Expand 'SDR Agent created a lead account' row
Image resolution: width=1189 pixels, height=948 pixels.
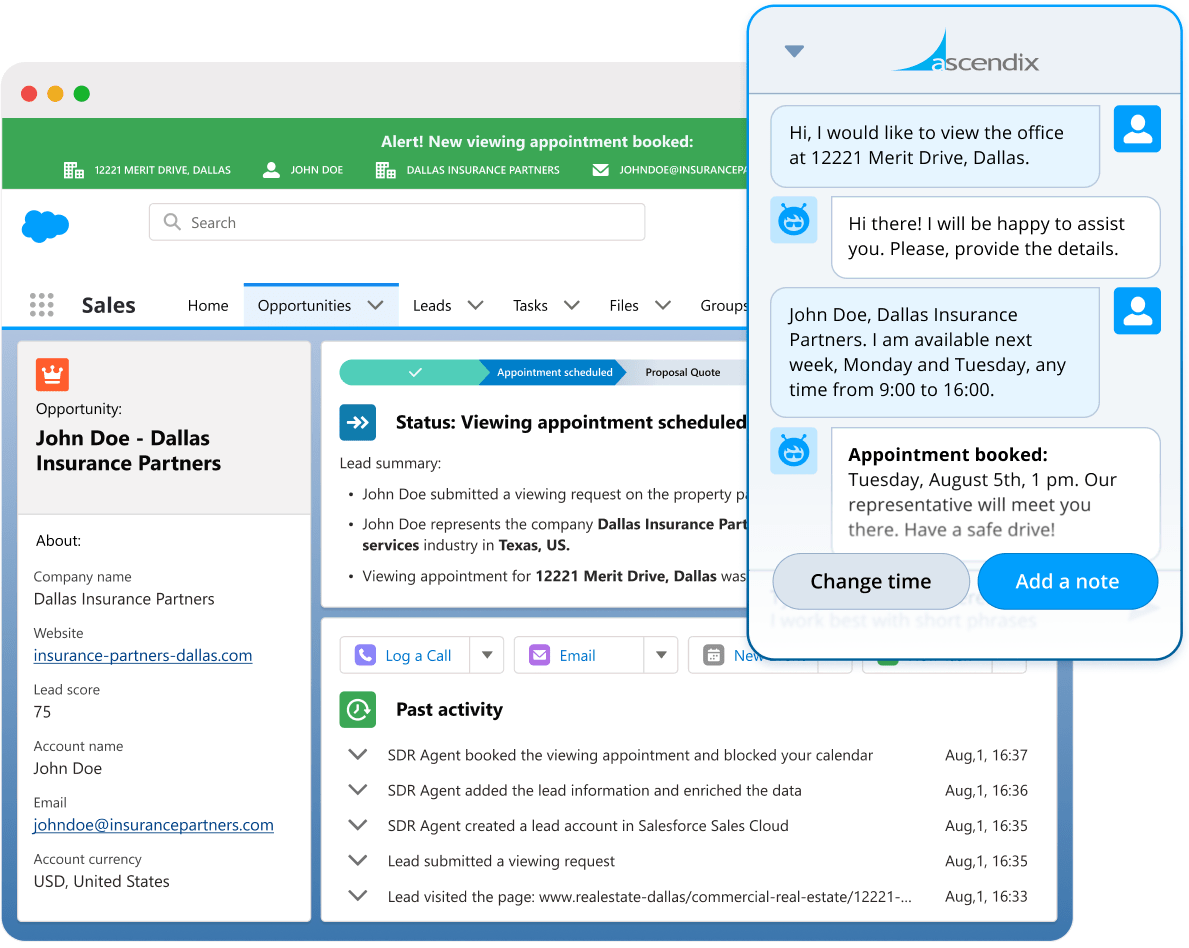point(358,824)
